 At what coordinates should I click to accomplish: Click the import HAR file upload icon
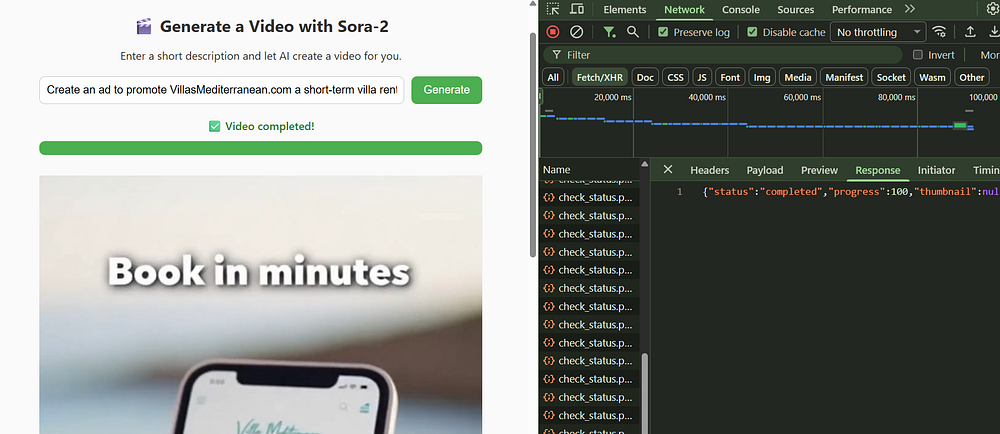pyautogui.click(x=970, y=32)
